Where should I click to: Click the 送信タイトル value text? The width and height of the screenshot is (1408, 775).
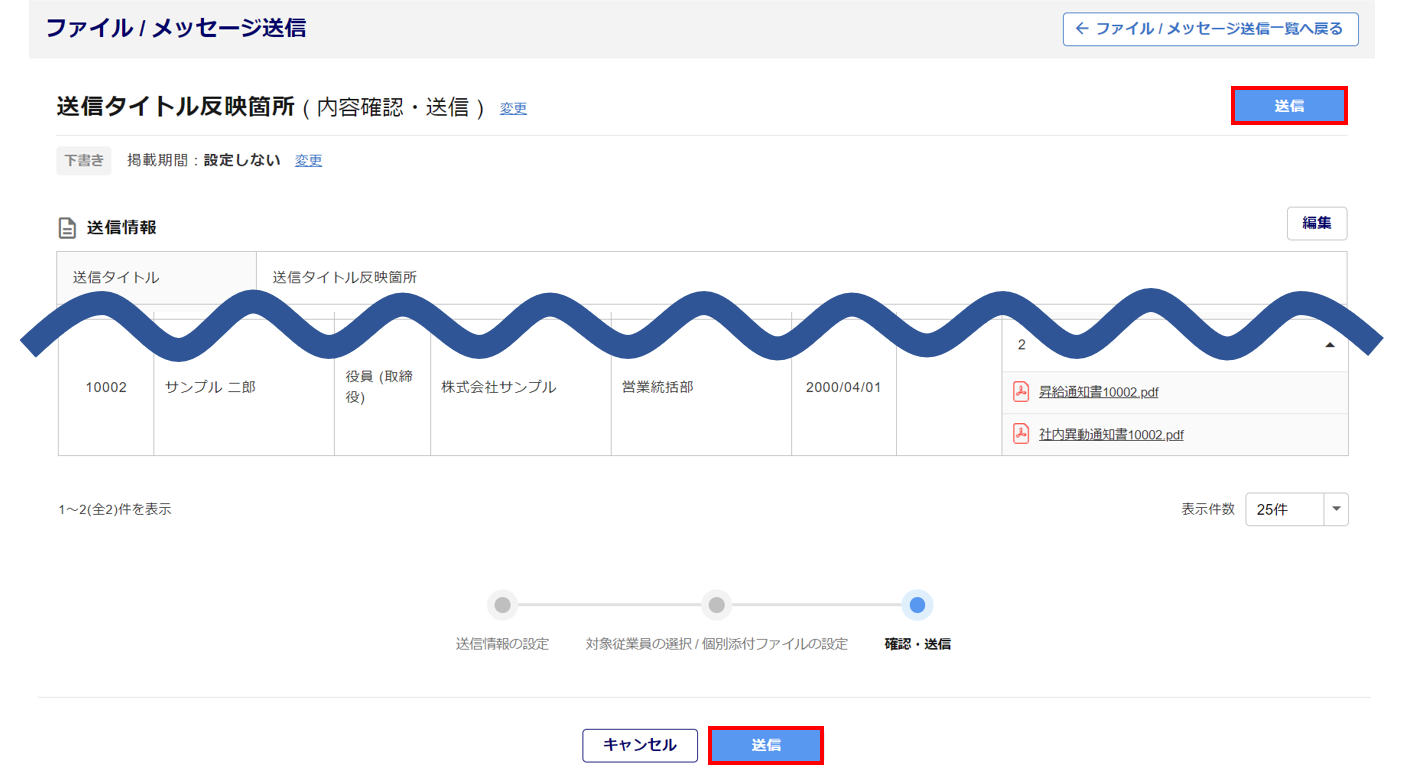344,277
